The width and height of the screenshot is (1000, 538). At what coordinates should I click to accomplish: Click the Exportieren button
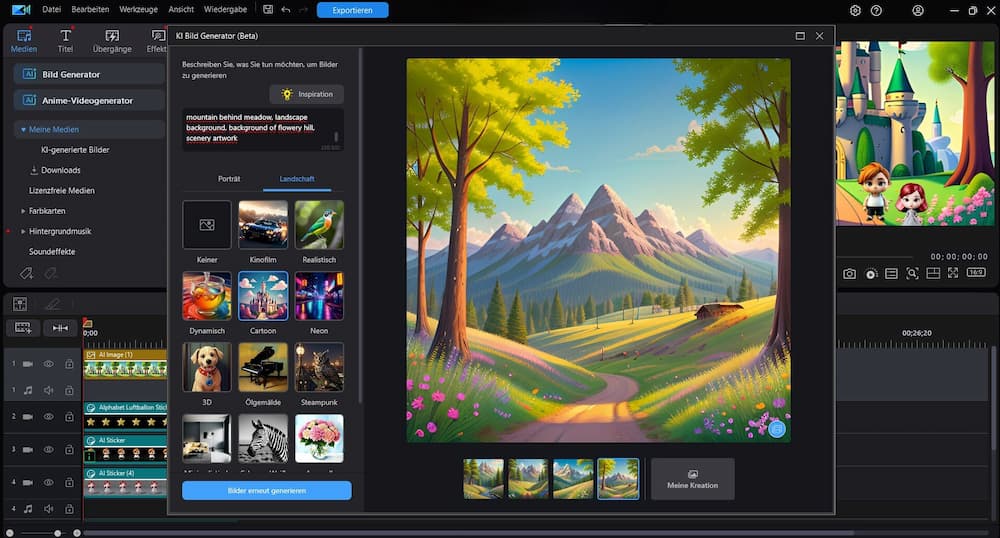352,10
